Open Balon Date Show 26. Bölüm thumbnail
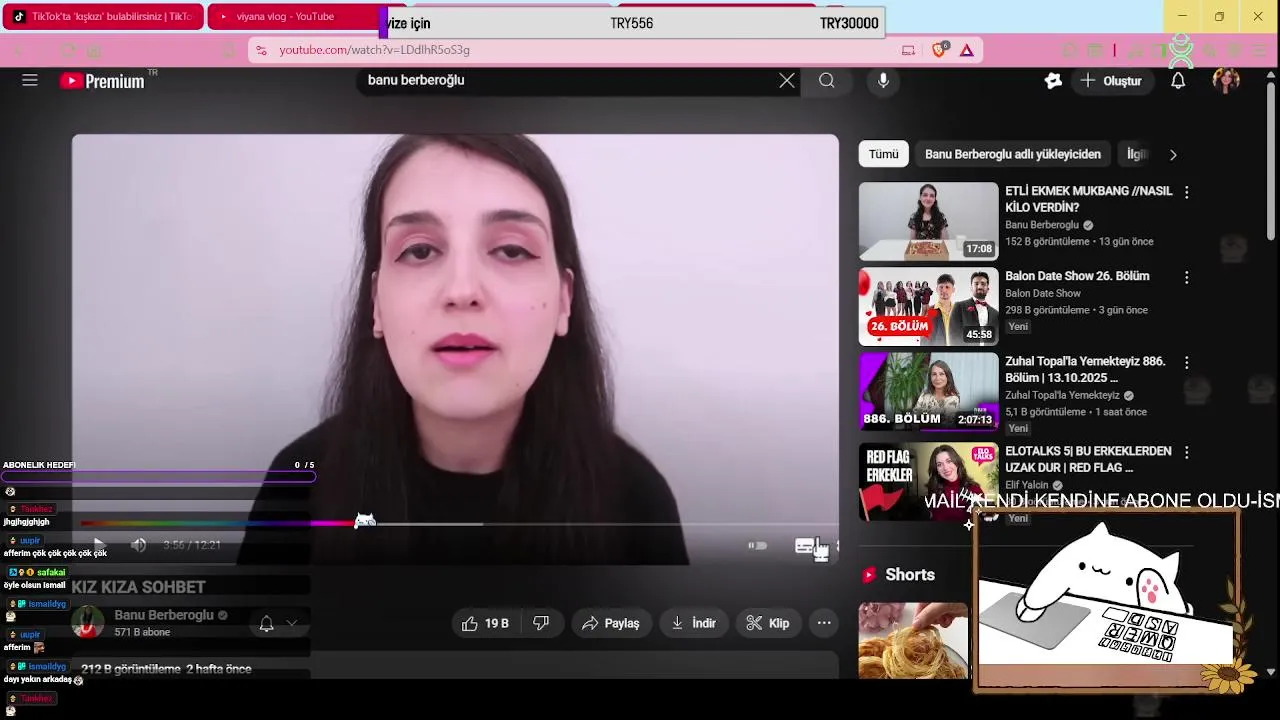The height and width of the screenshot is (720, 1280). pyautogui.click(x=928, y=306)
